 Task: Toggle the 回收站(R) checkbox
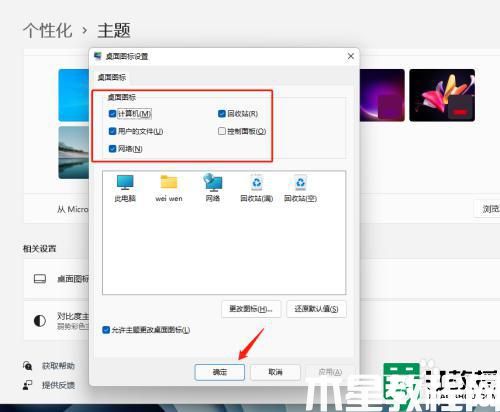coord(222,114)
